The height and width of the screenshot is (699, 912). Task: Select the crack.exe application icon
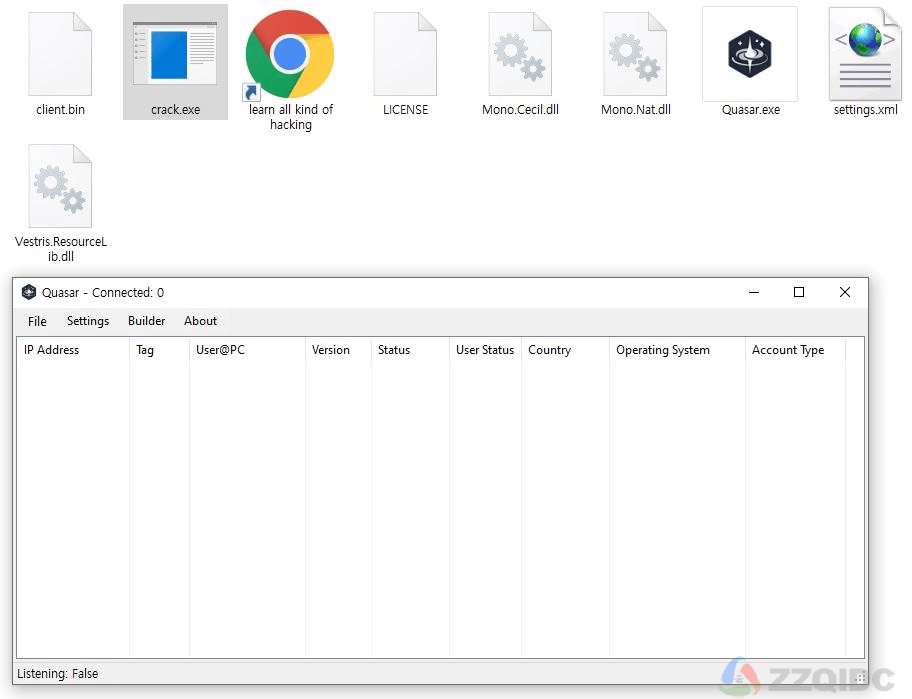coord(175,54)
